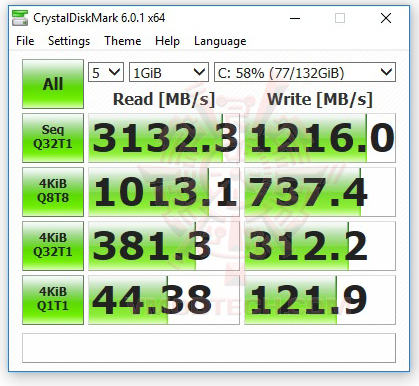
Task: Select the 4KiB Q1T1 write result 121.9
Action: pos(320,300)
